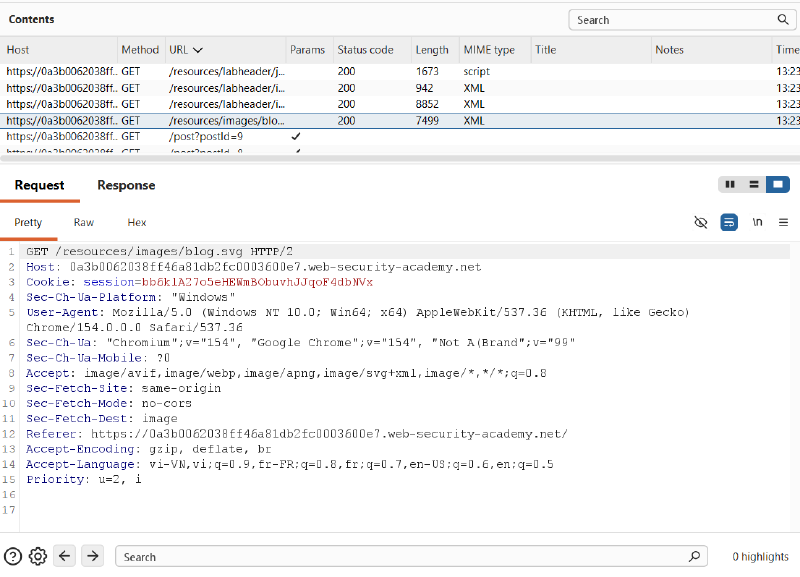800x577 pixels.
Task: Click the script MIME type cell
Action: pyautogui.click(x=477, y=71)
